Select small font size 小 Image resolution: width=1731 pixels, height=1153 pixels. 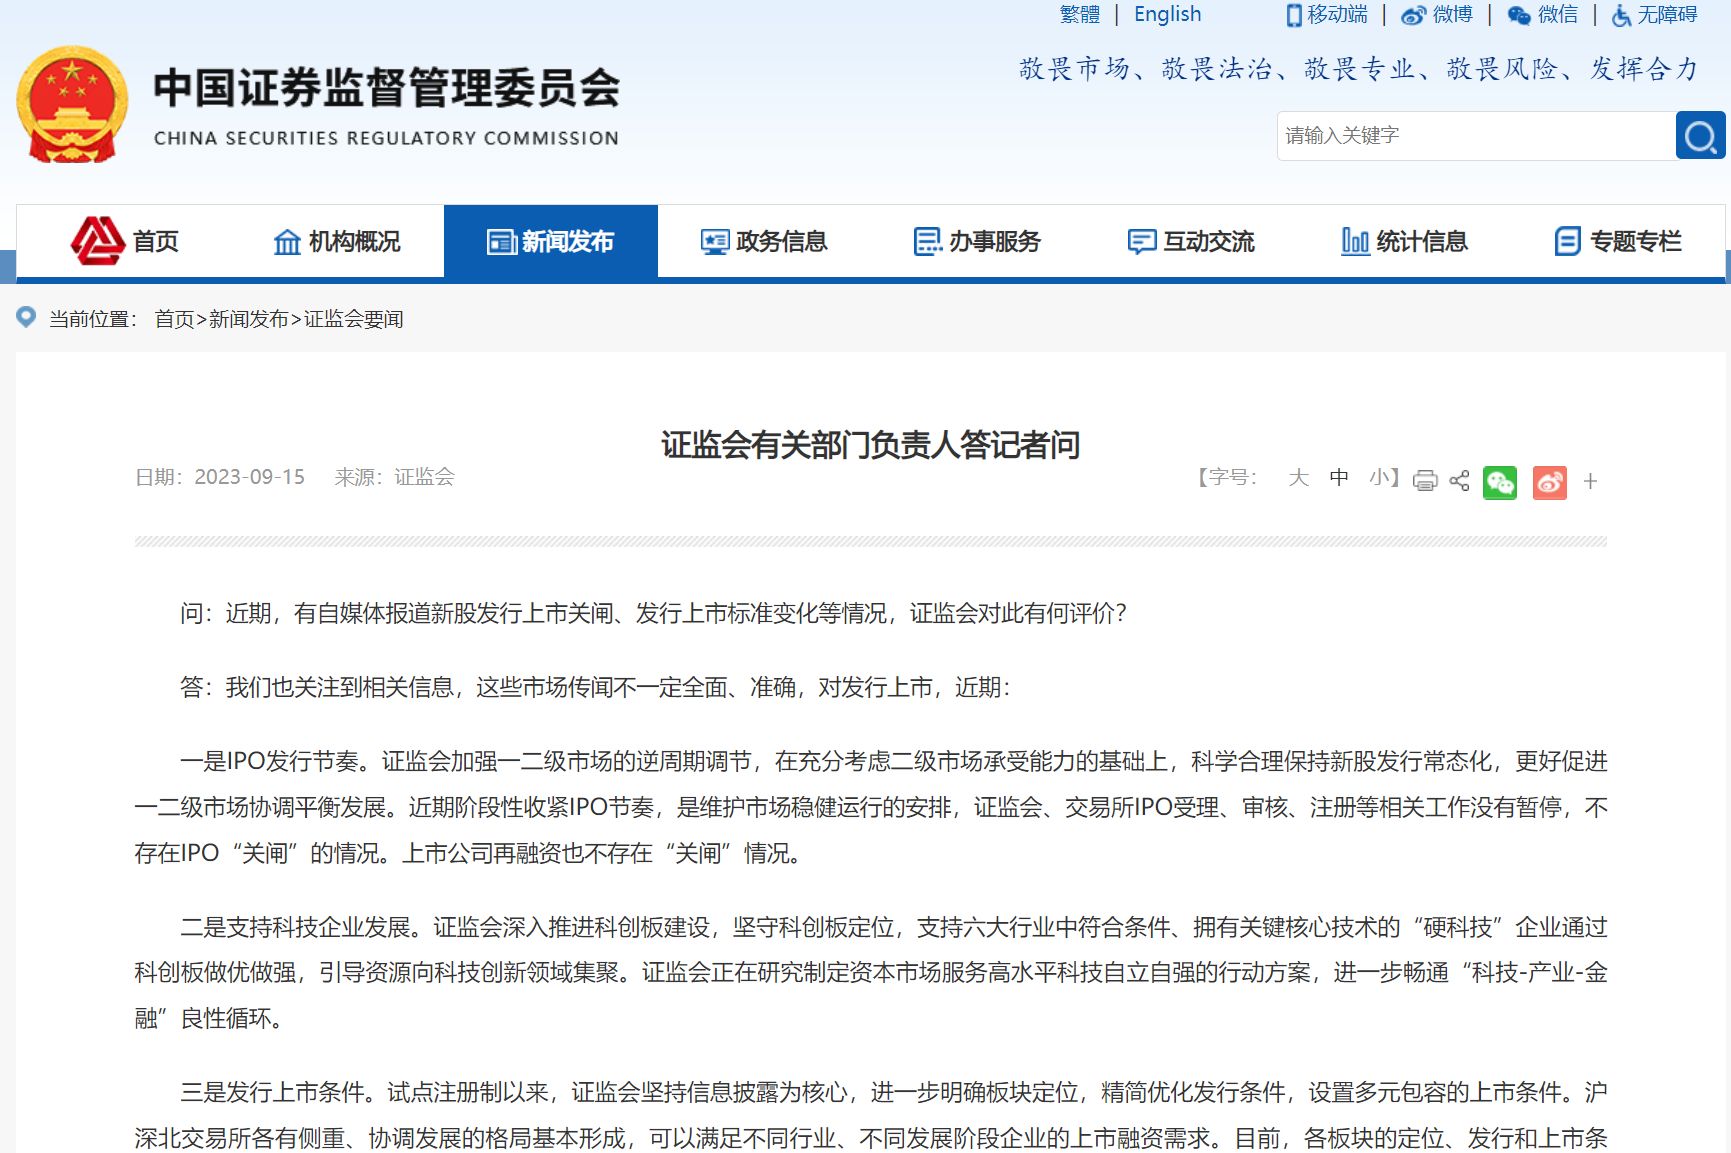[x=1381, y=478]
